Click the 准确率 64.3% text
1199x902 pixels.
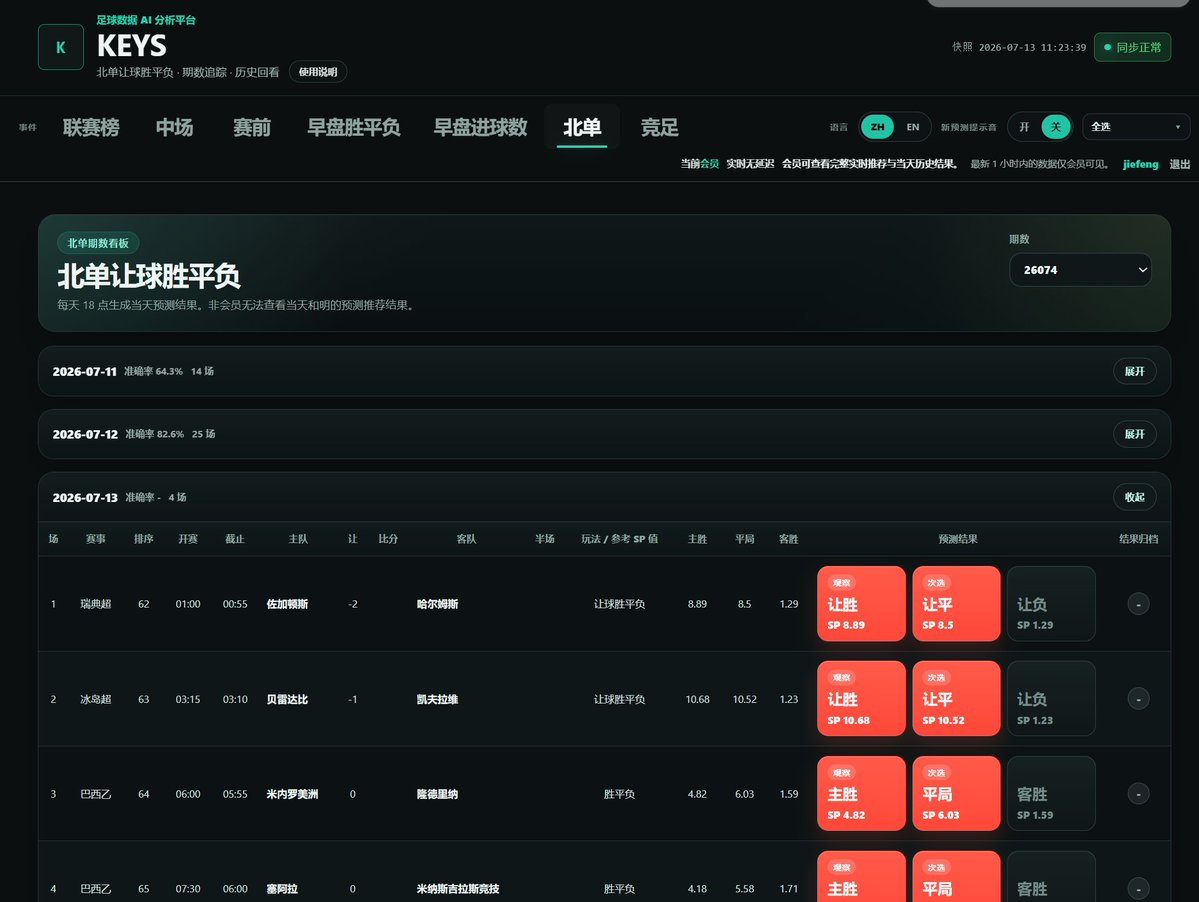pos(153,372)
